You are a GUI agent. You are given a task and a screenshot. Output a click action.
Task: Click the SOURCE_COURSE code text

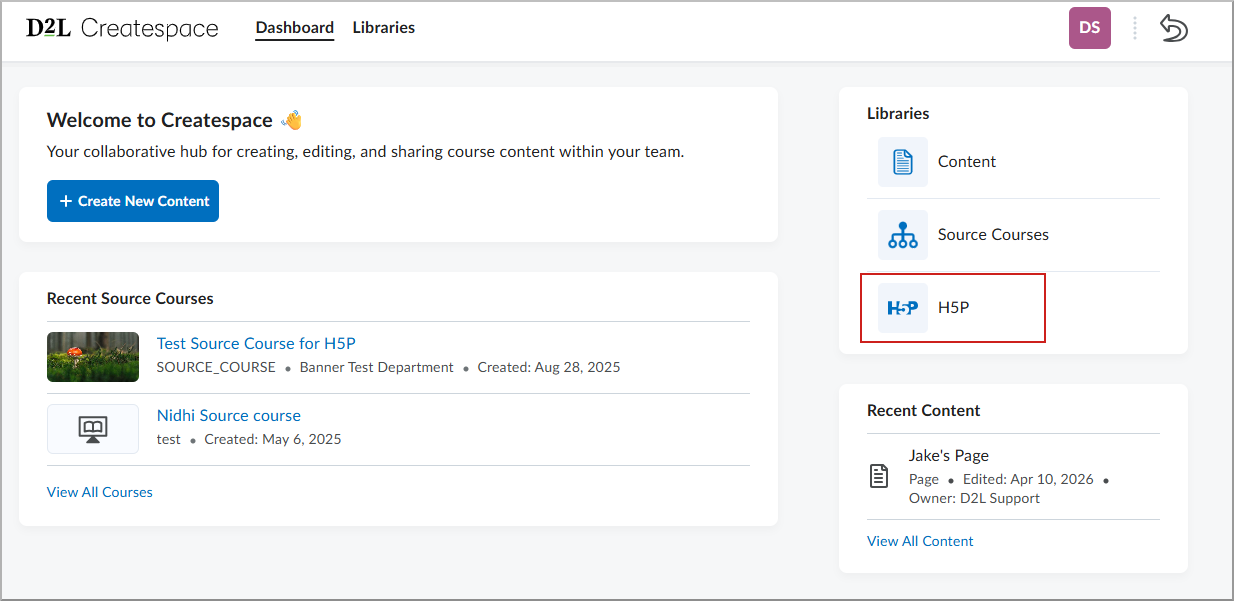216,367
